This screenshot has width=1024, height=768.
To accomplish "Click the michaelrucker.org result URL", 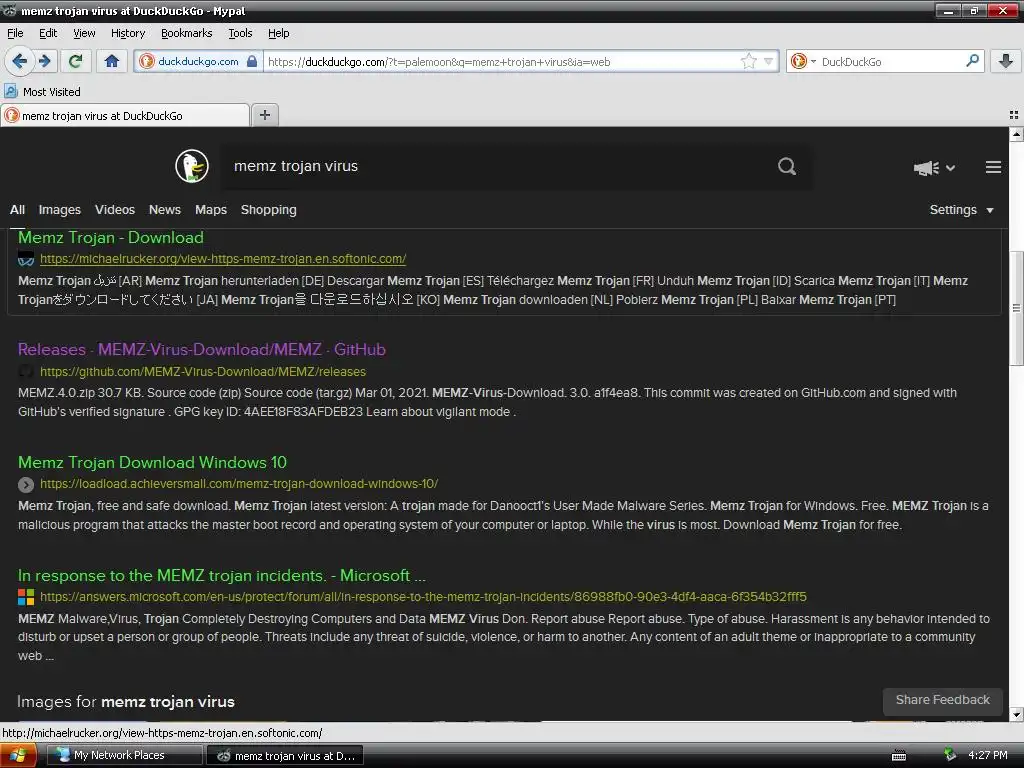I will pyautogui.click(x=223, y=259).
